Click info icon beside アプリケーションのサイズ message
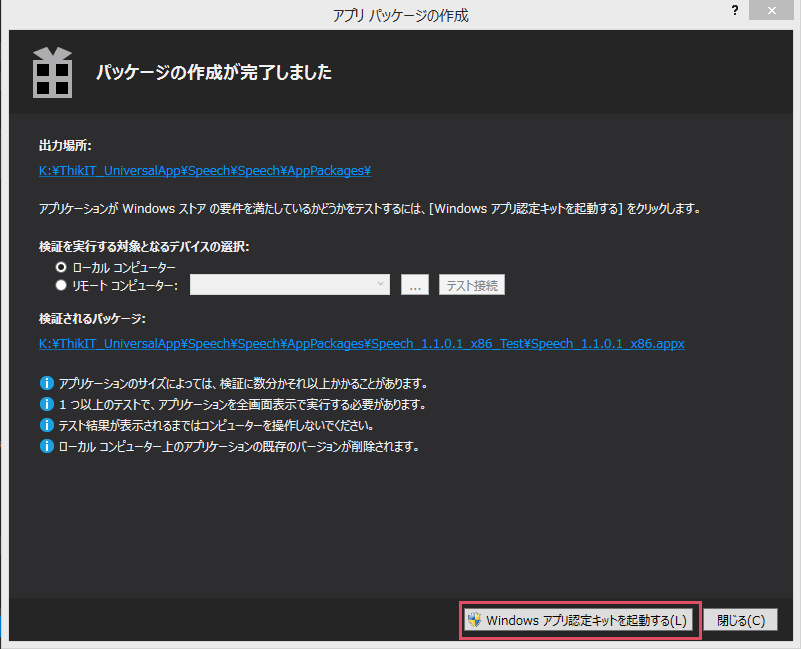This screenshot has height=649, width=801. pos(46,383)
